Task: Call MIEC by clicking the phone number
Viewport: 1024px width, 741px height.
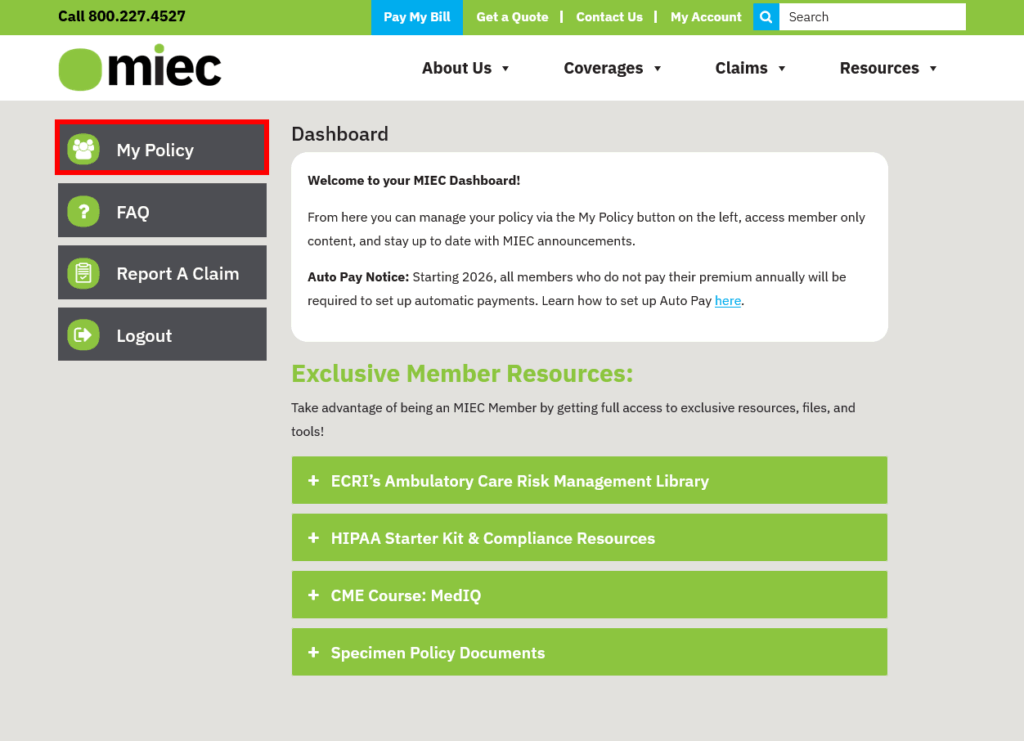Action: pyautogui.click(x=121, y=17)
